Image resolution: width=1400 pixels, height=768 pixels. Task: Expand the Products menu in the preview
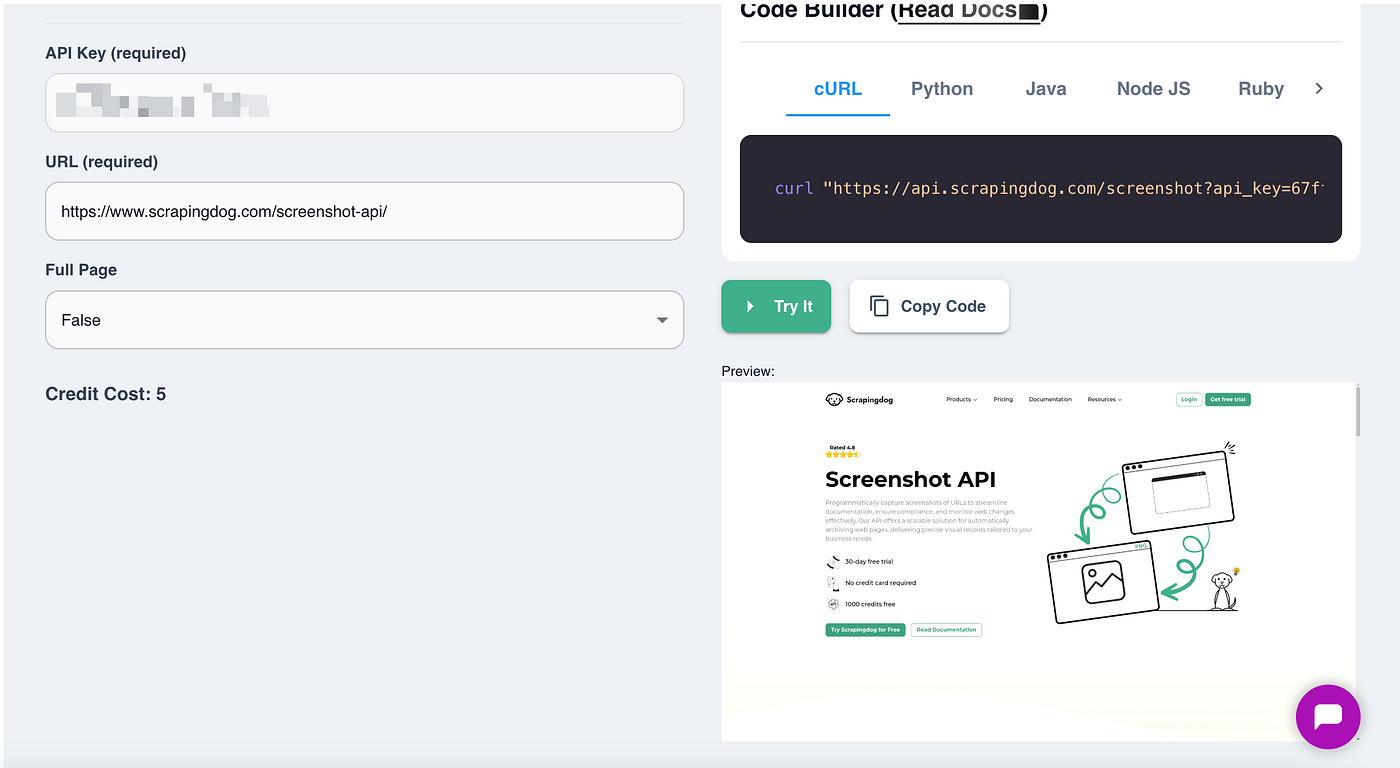pos(961,399)
